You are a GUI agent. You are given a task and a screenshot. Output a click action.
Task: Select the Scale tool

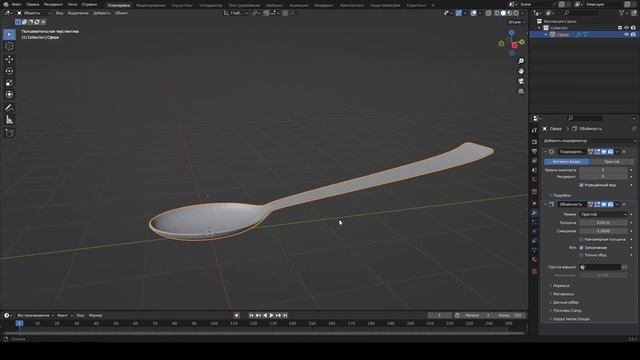[9, 83]
